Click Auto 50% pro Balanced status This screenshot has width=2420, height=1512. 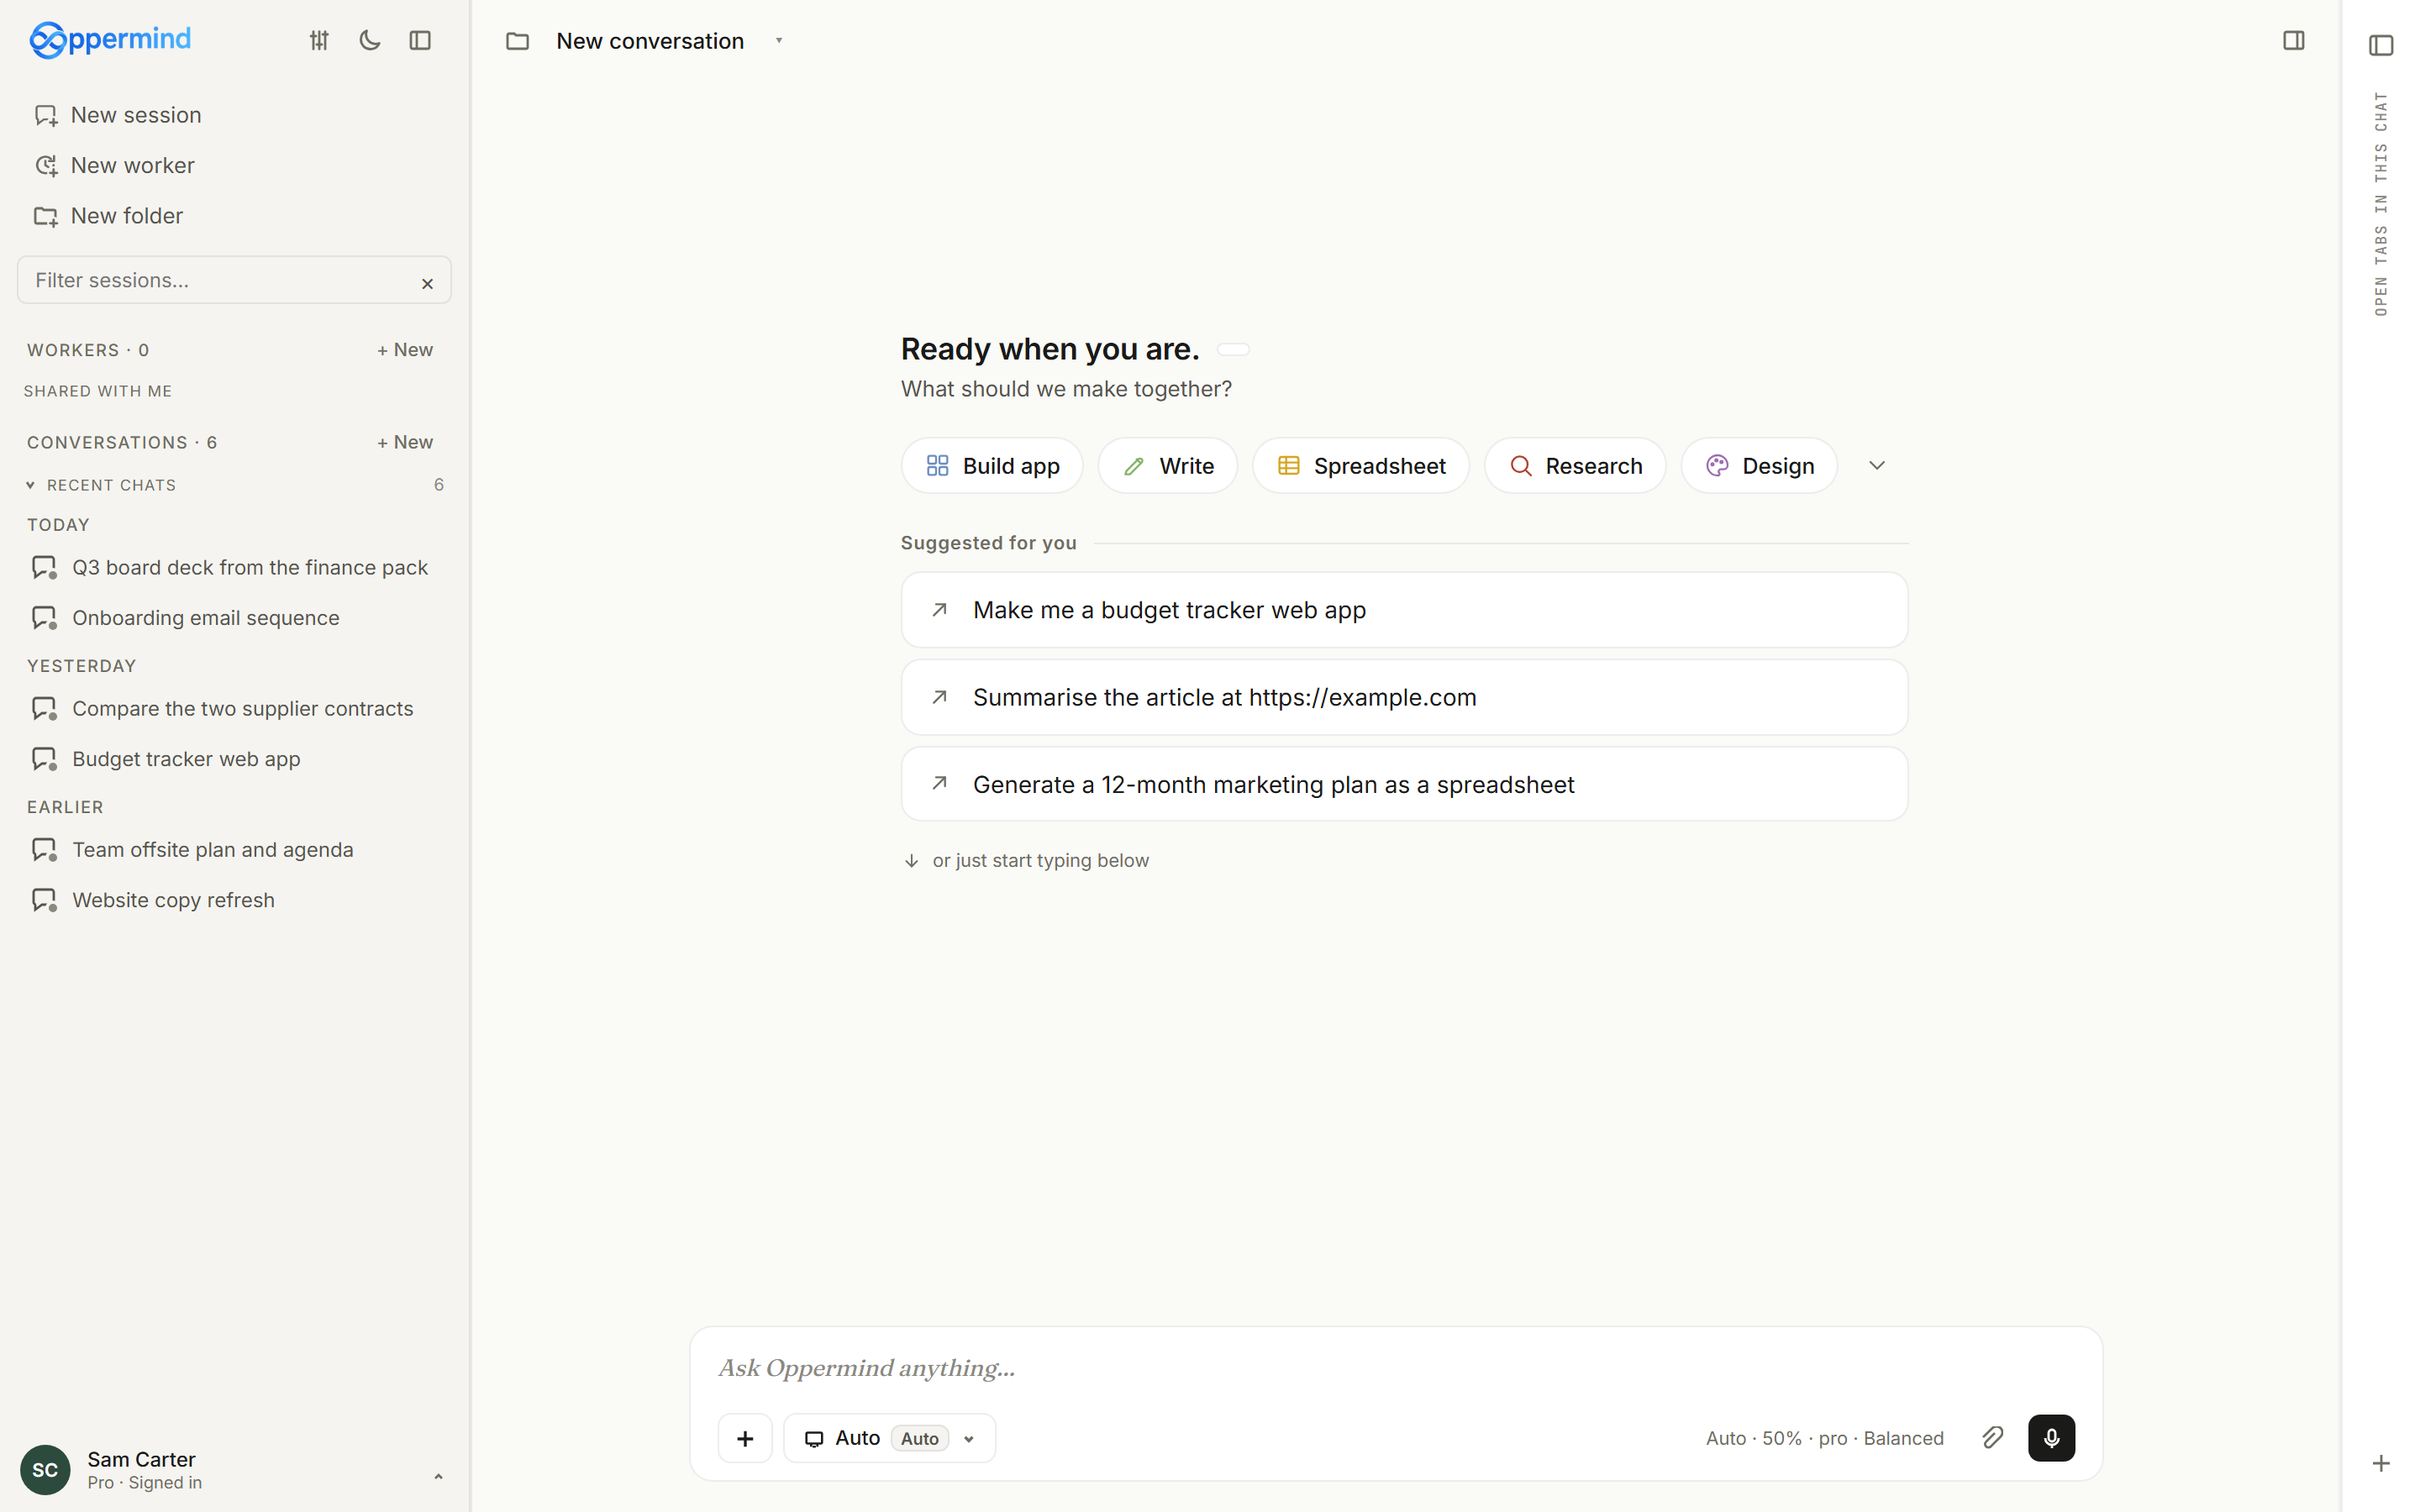point(1824,1438)
